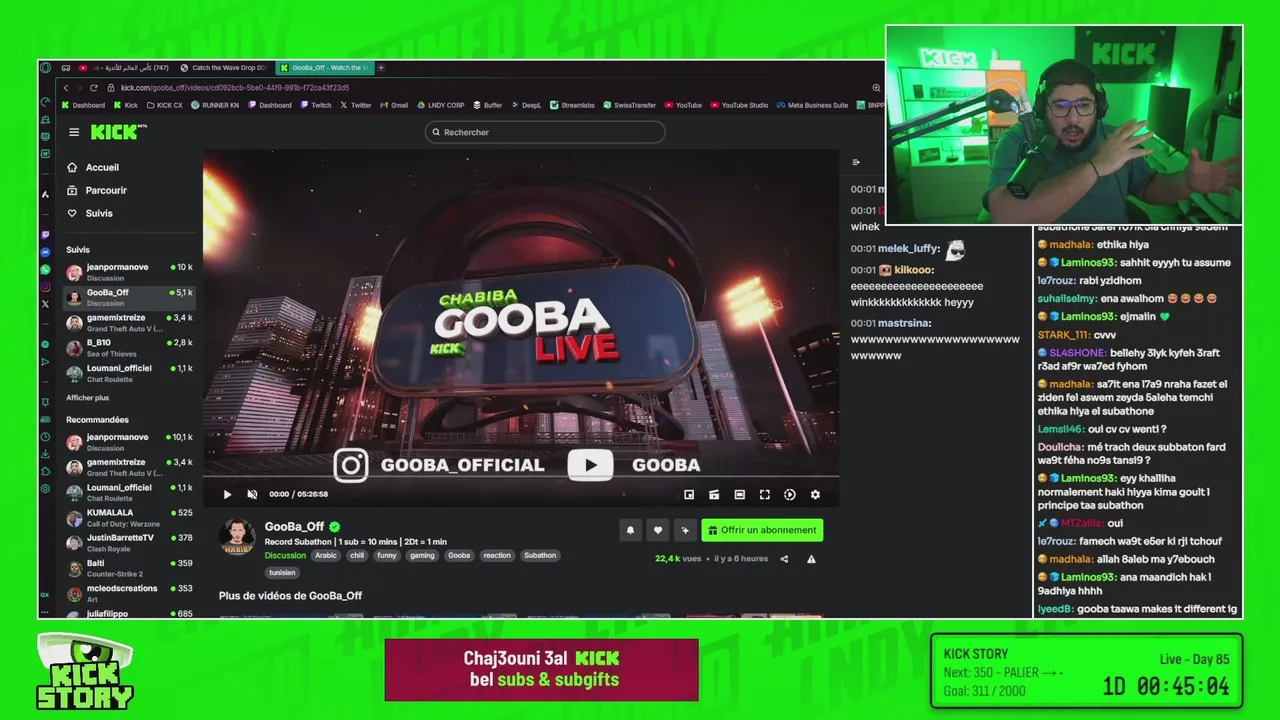The width and height of the screenshot is (1280, 720).
Task: Select the Arabic tag
Action: tap(326, 555)
